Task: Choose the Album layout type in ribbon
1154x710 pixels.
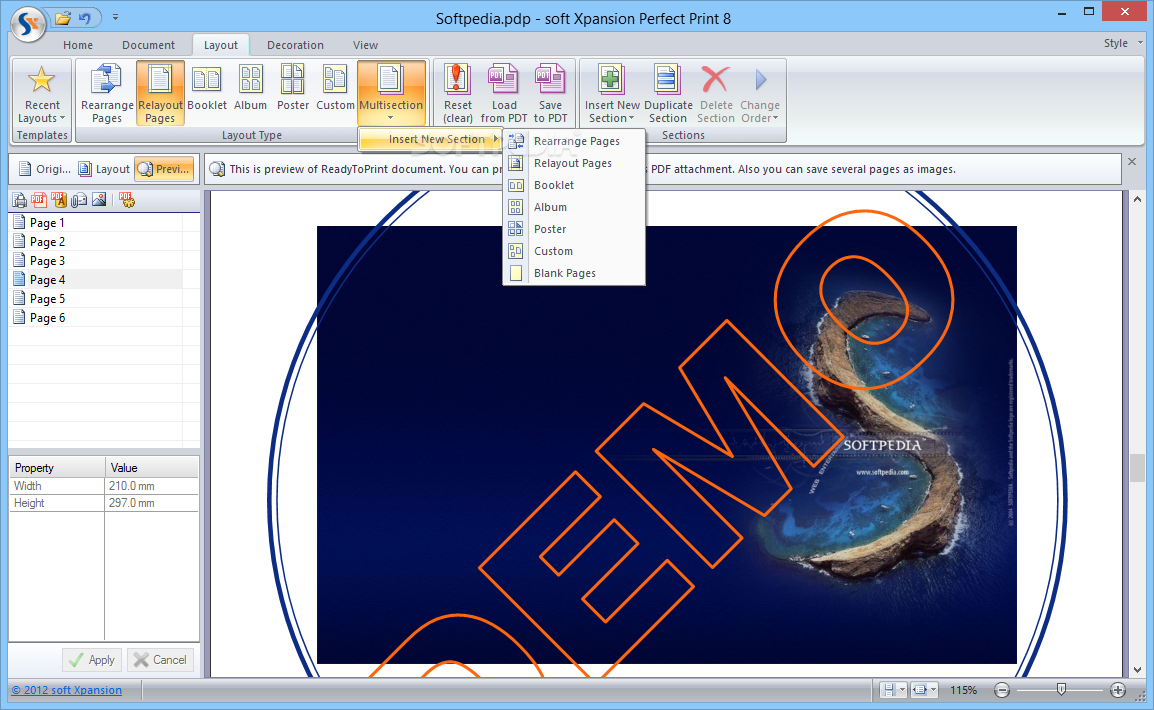Action: (x=250, y=88)
